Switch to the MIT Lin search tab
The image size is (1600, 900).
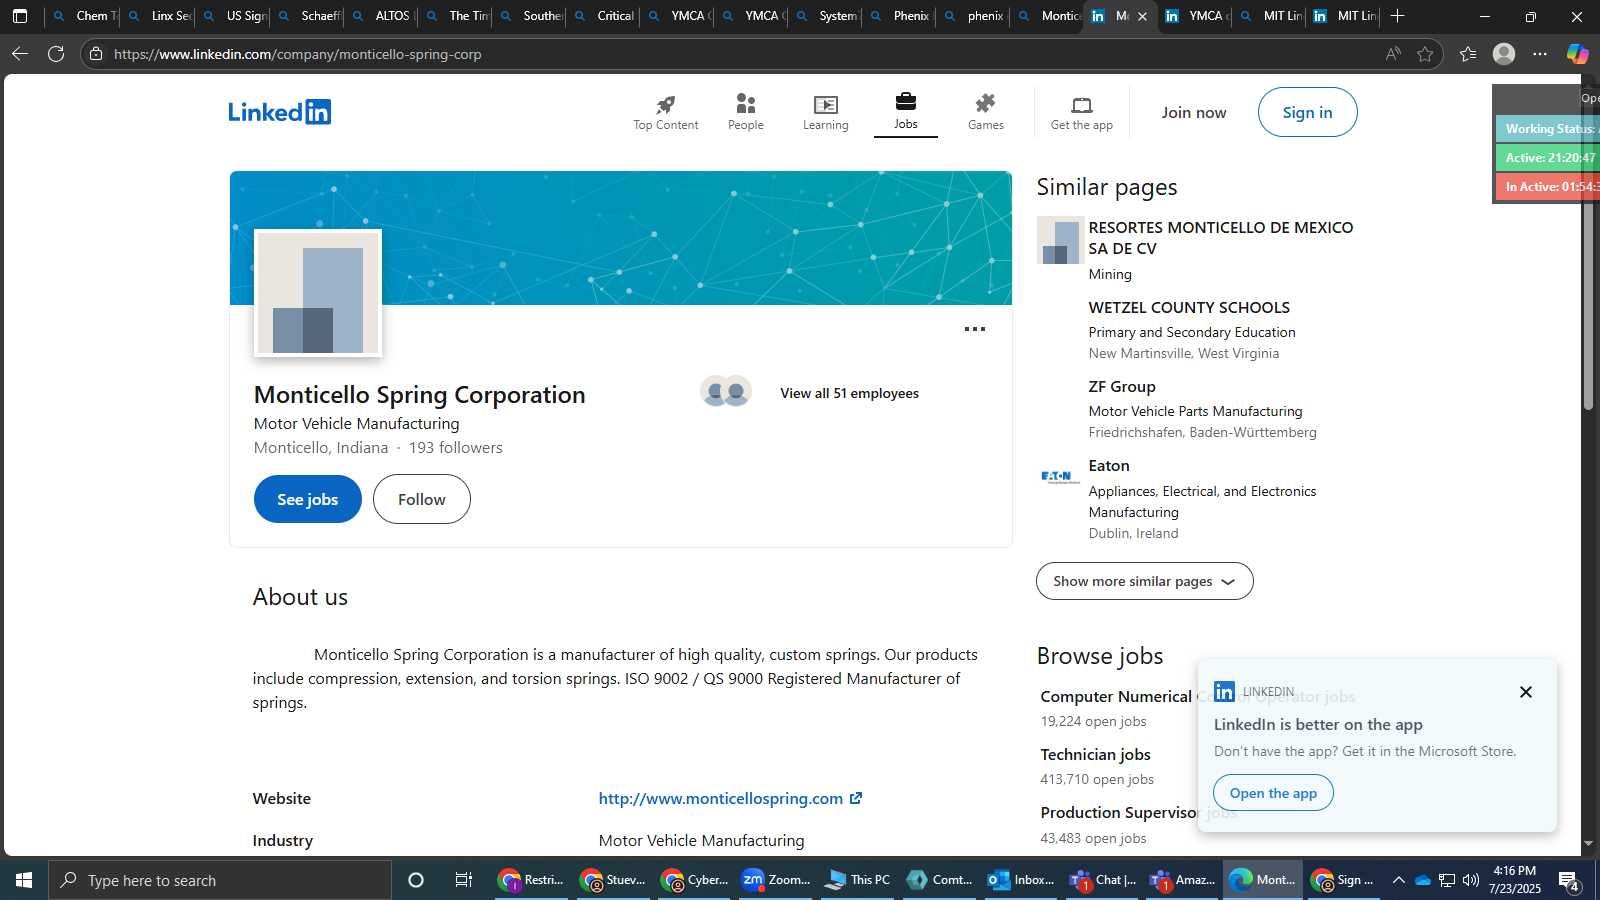coord(1271,16)
